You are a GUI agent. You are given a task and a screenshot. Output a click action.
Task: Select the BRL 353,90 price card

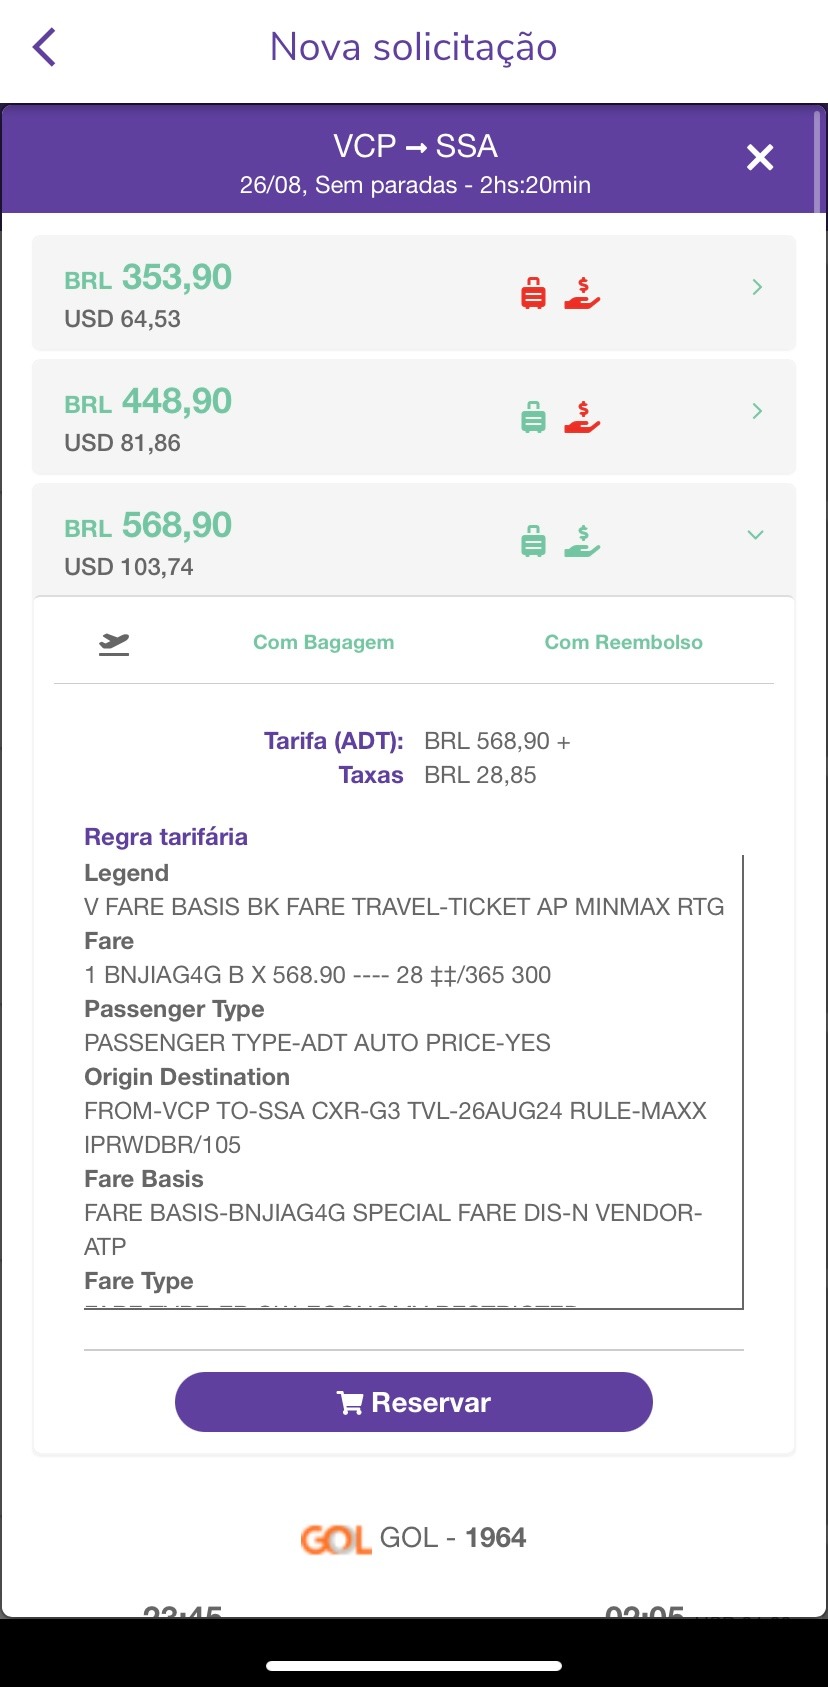tap(414, 293)
